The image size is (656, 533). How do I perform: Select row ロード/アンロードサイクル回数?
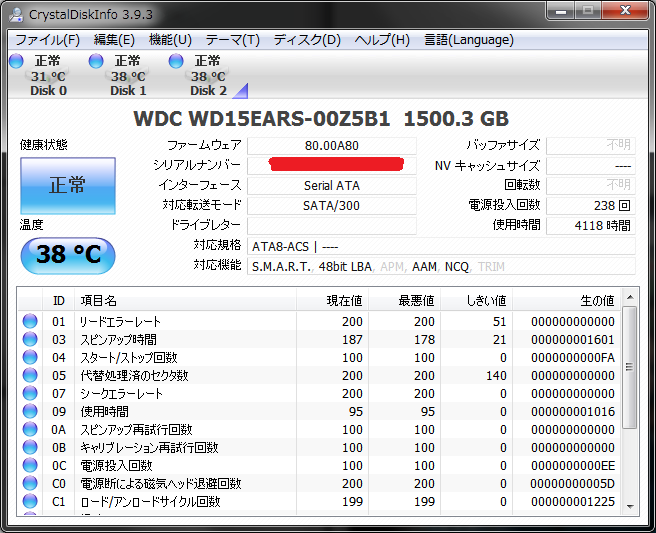[x=319, y=501]
